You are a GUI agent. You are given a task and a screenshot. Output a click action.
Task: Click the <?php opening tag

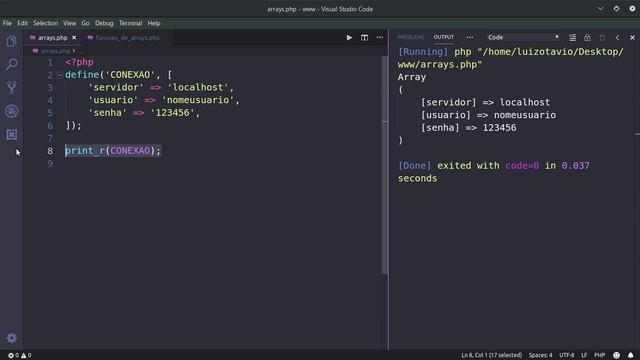coord(79,62)
